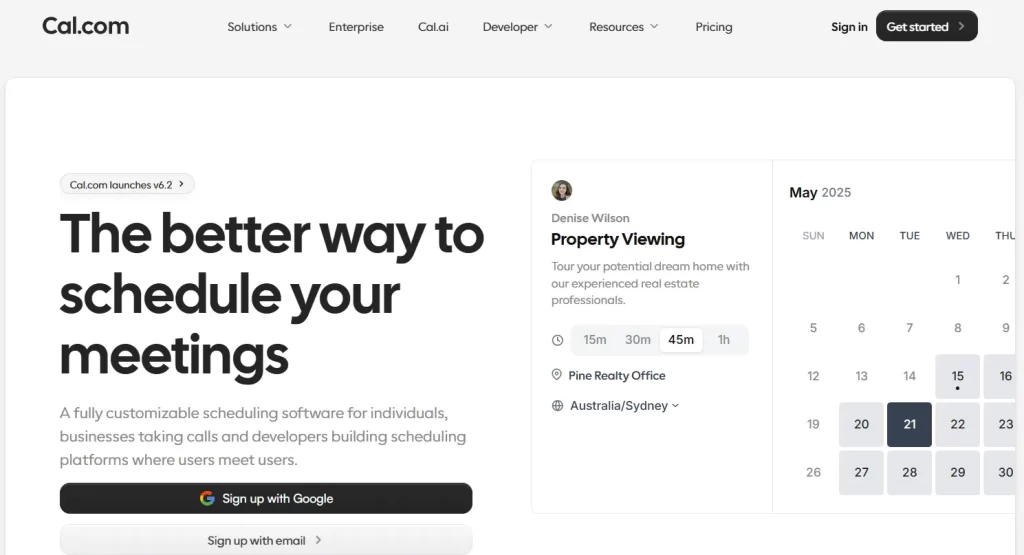Viewport: 1024px width, 555px height.
Task: Click the Sign in link
Action: coord(849,27)
